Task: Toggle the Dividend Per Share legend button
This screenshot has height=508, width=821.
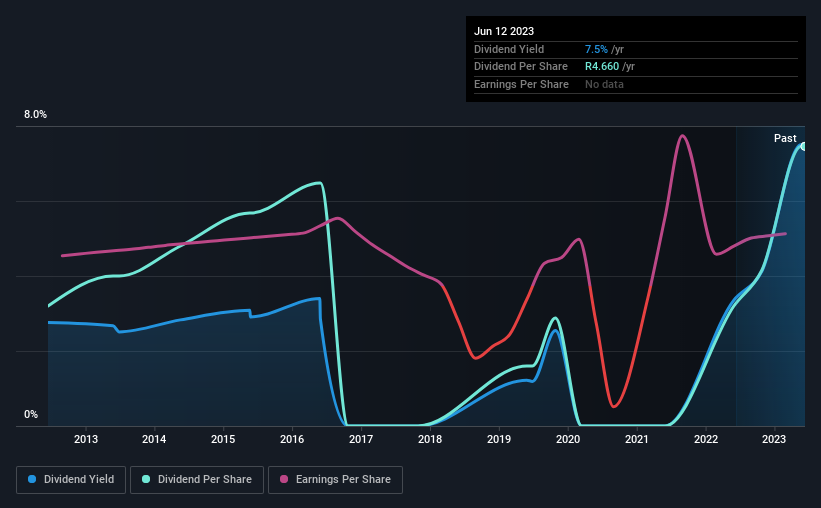Action: pos(197,480)
